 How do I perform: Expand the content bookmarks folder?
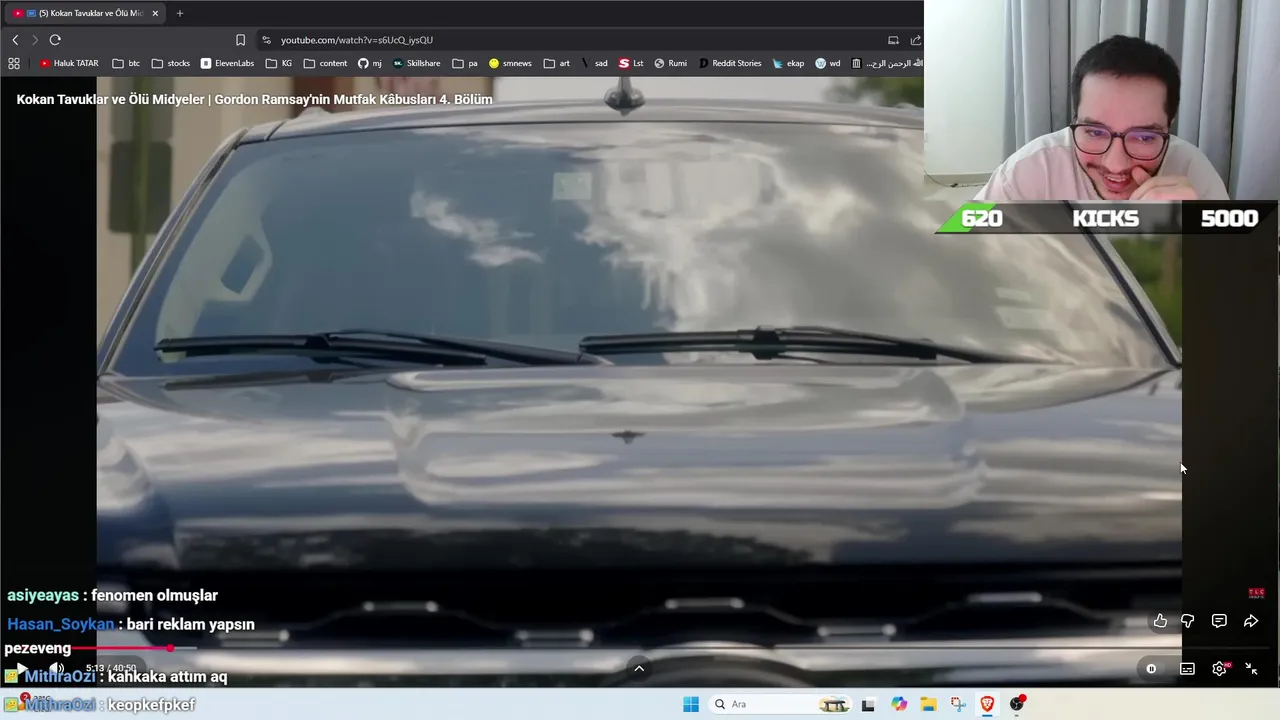[x=326, y=63]
